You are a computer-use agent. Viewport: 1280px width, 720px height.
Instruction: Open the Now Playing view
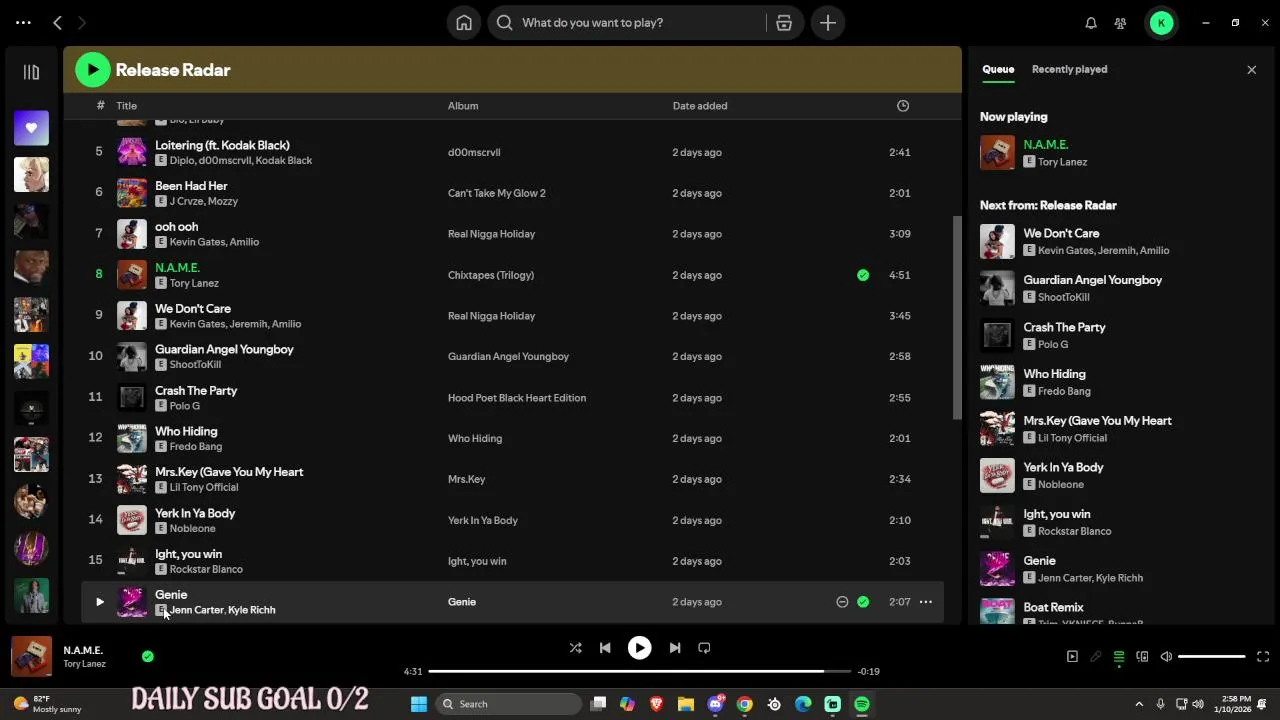click(1072, 657)
